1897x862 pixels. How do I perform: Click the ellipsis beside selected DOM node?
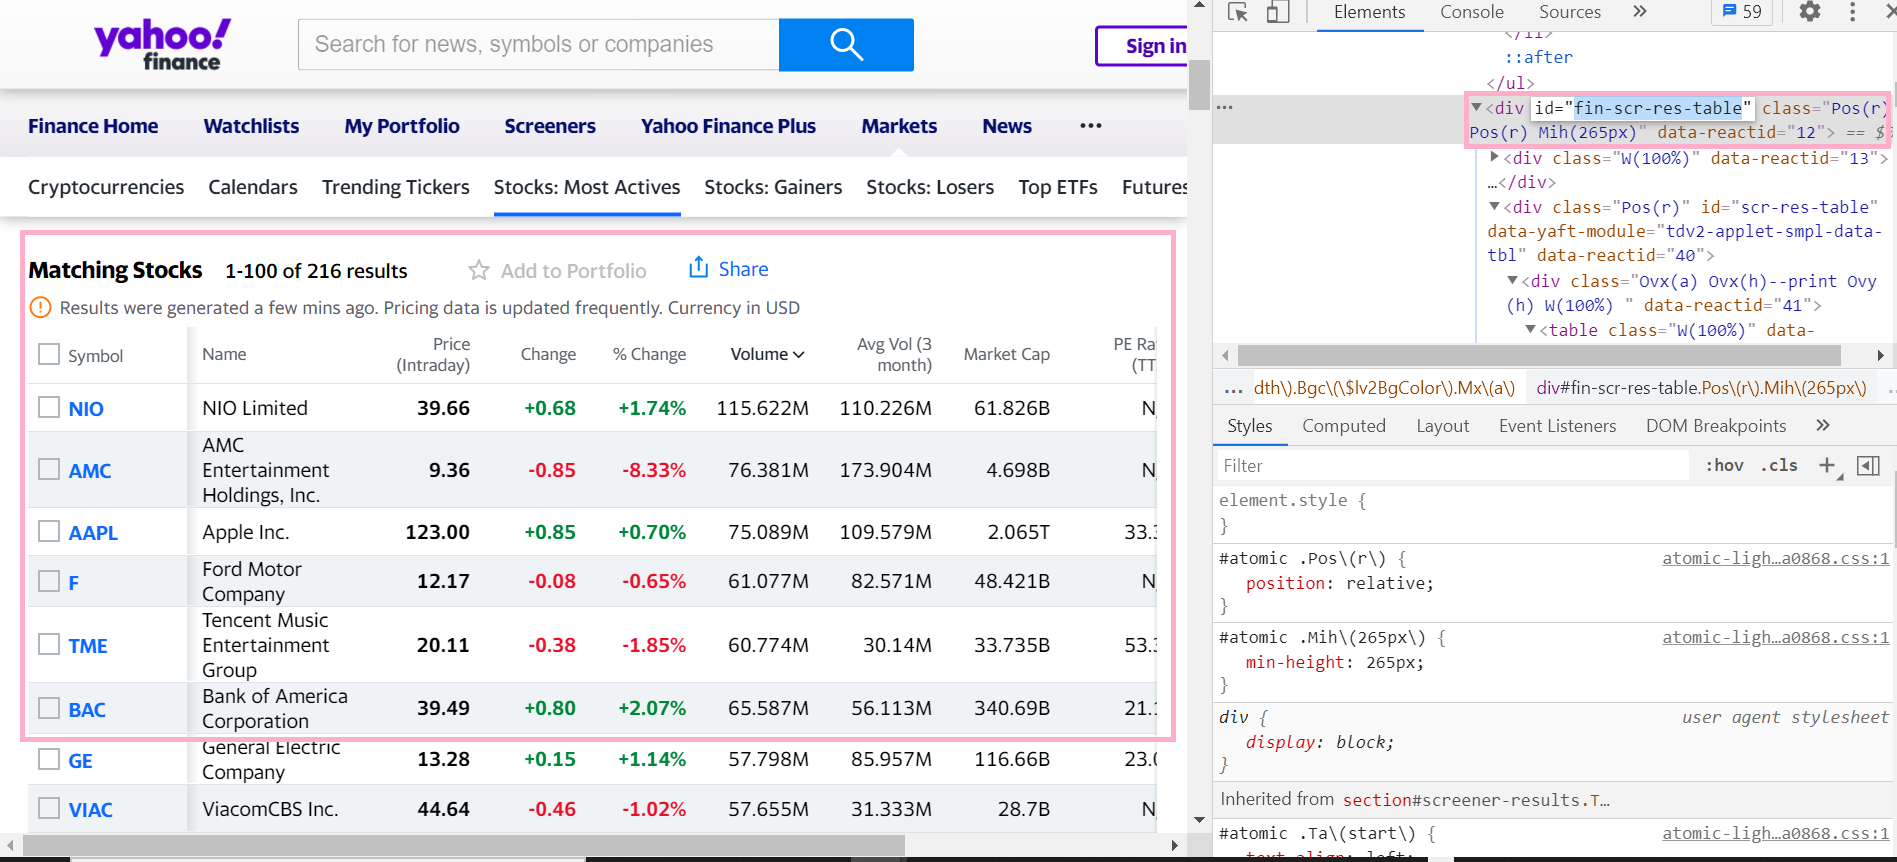[1225, 108]
